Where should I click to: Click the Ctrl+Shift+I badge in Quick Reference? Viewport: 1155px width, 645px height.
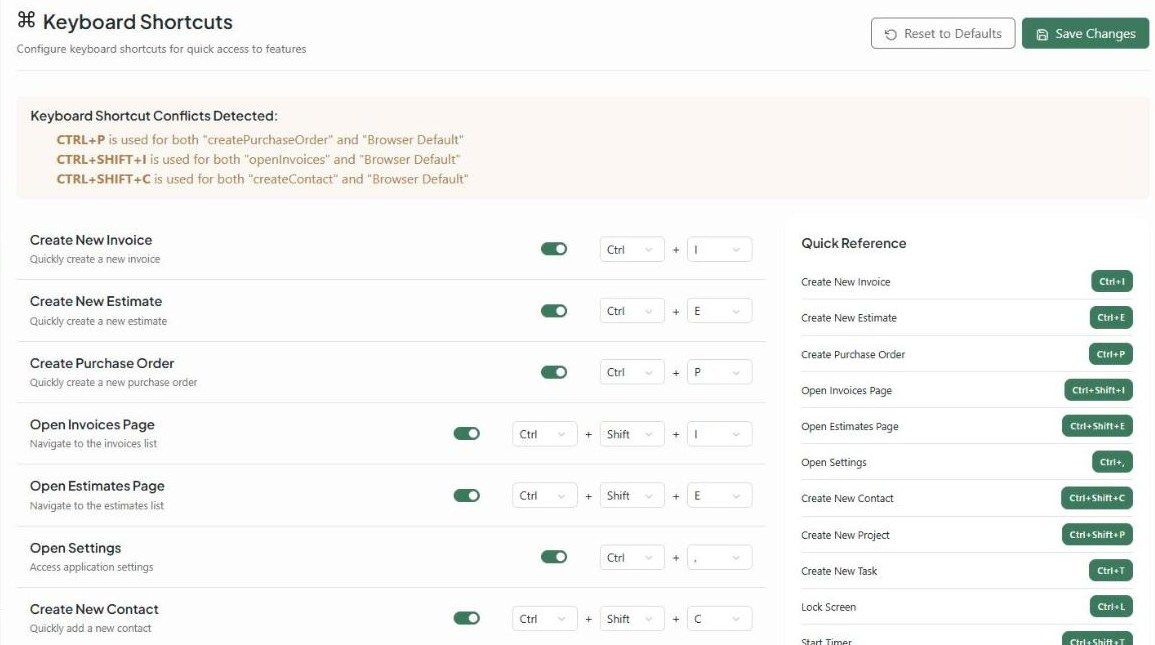click(1098, 390)
